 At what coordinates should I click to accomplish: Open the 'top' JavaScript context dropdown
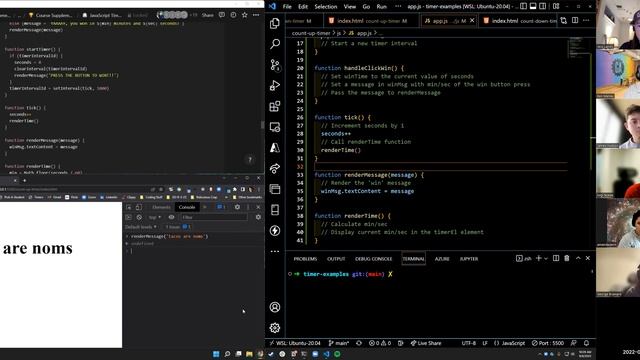(x=155, y=218)
